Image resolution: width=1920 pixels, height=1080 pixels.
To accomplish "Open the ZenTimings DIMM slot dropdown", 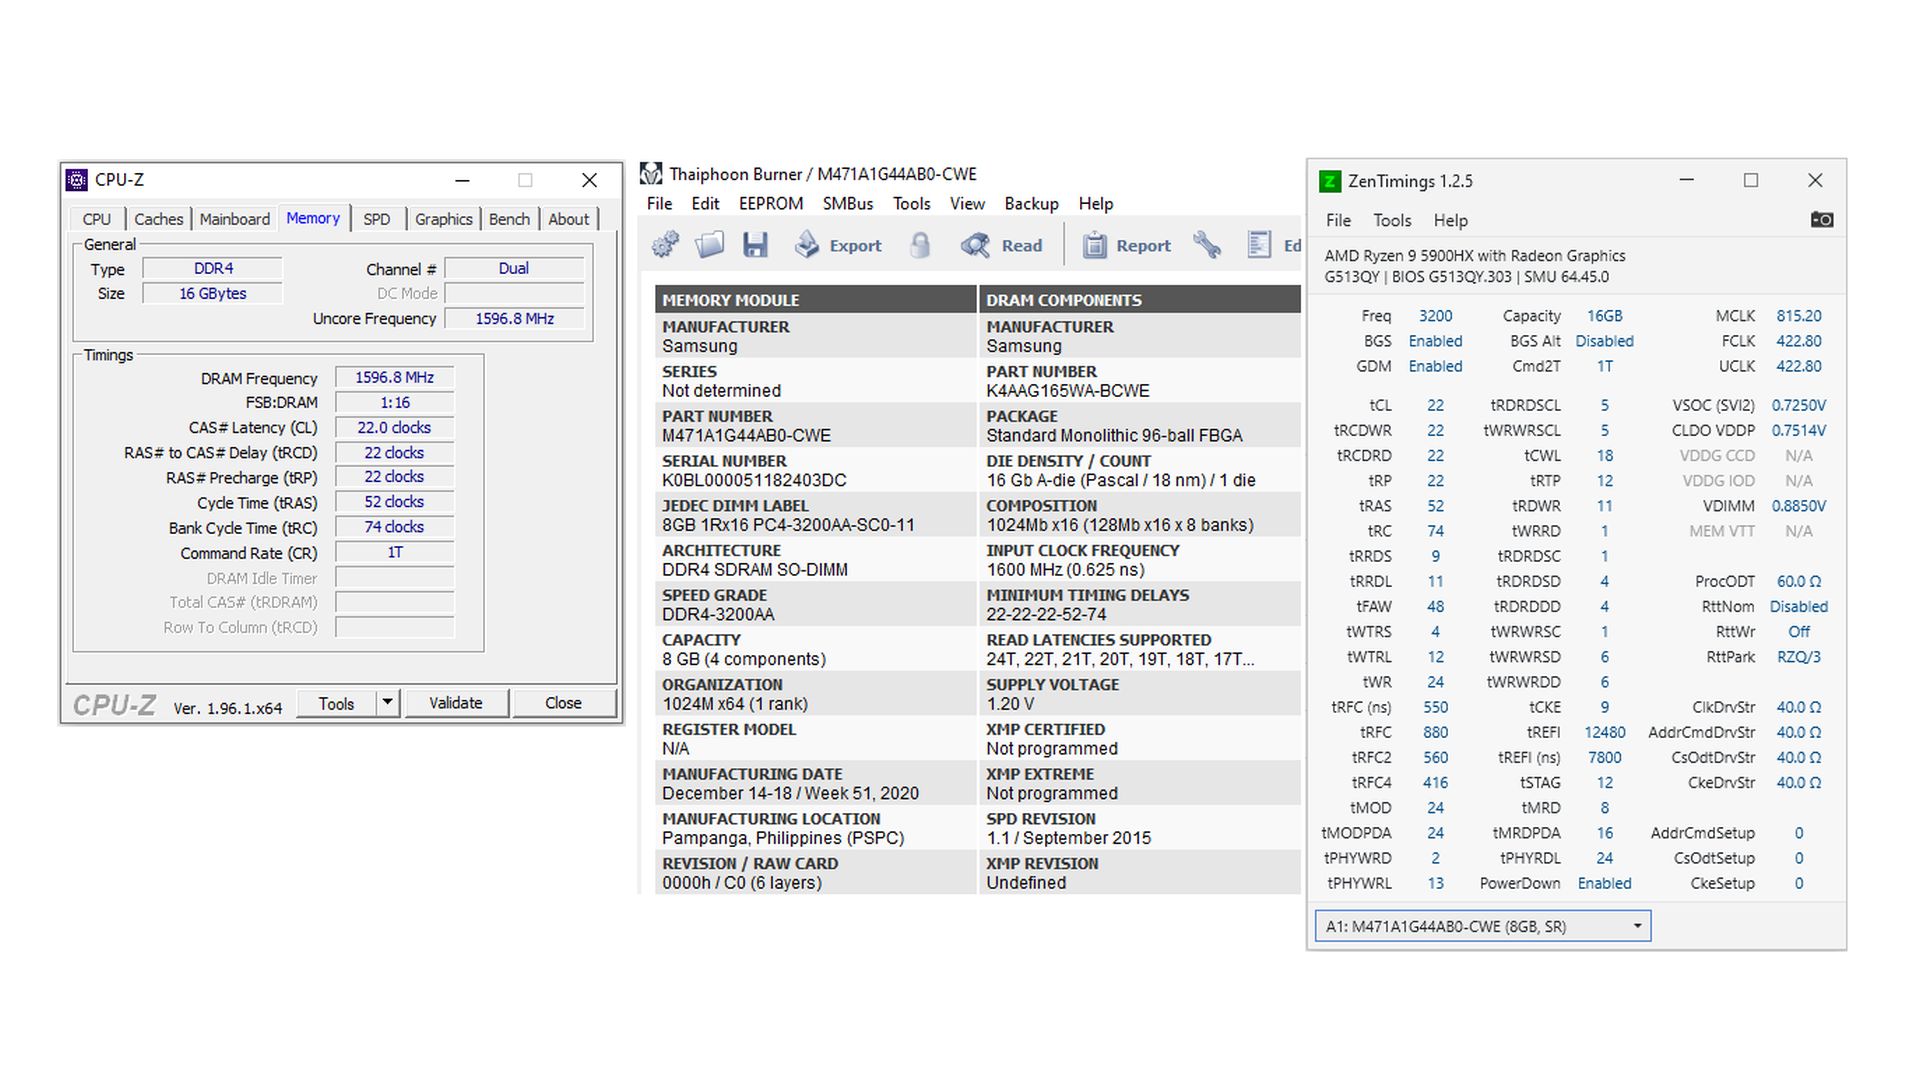I will 1636,926.
